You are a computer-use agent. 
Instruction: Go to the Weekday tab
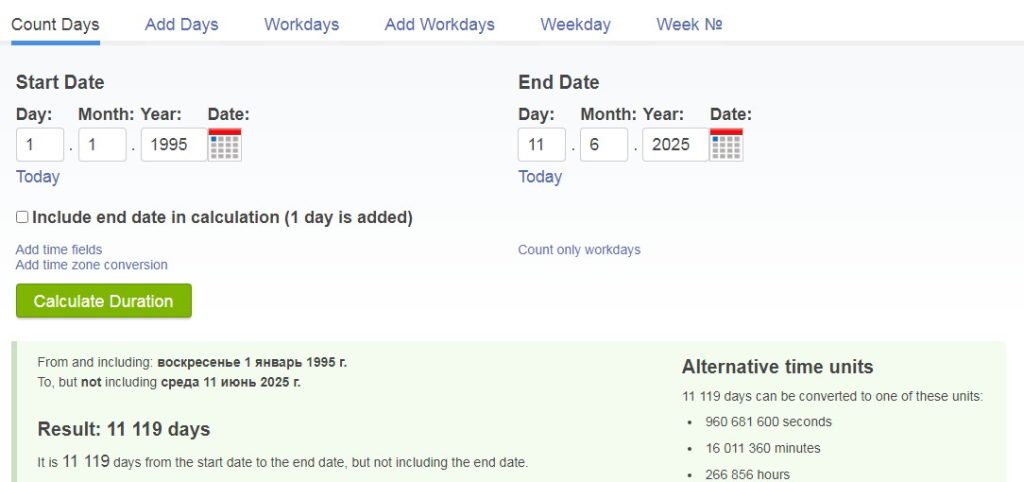[x=575, y=25]
